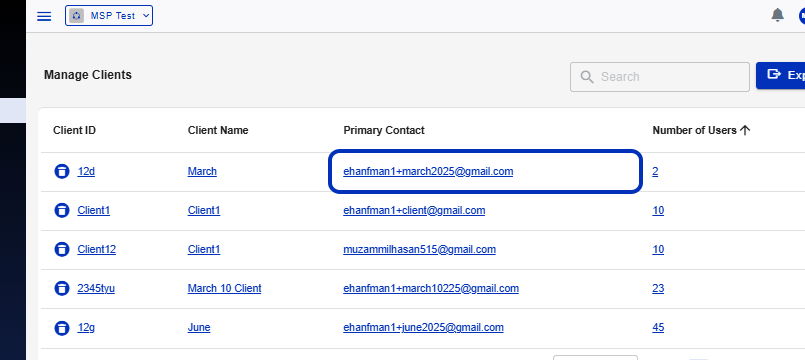Click the Client ID column header

tap(74, 130)
